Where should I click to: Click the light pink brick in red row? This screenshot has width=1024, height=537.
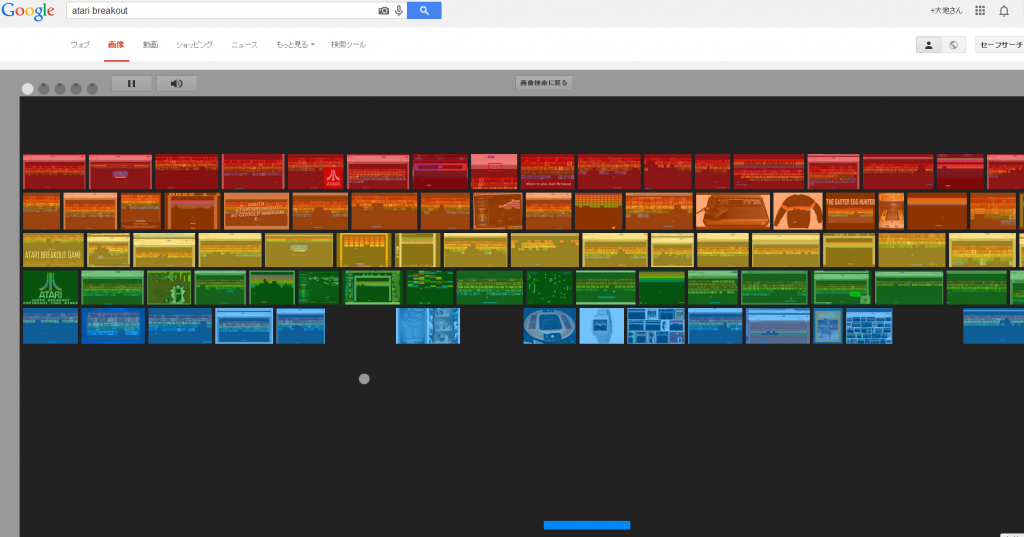494,172
